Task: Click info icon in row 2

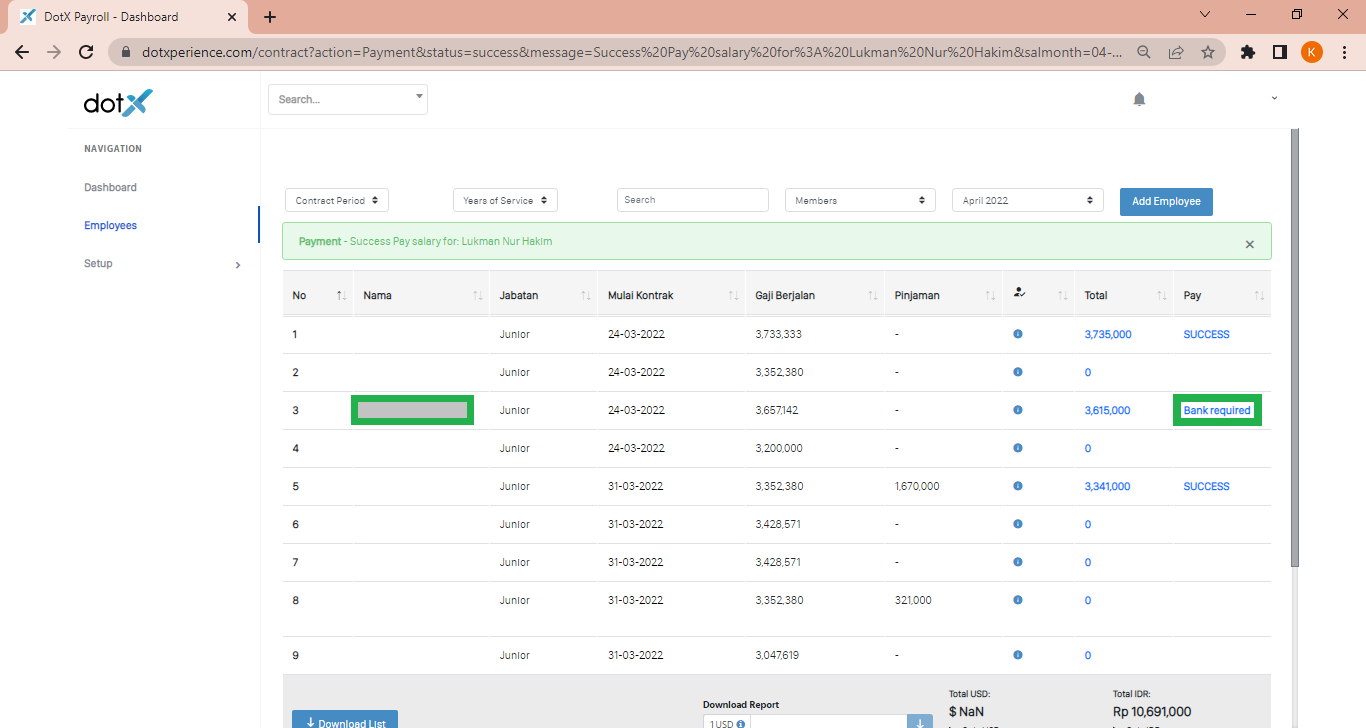Action: point(1018,372)
